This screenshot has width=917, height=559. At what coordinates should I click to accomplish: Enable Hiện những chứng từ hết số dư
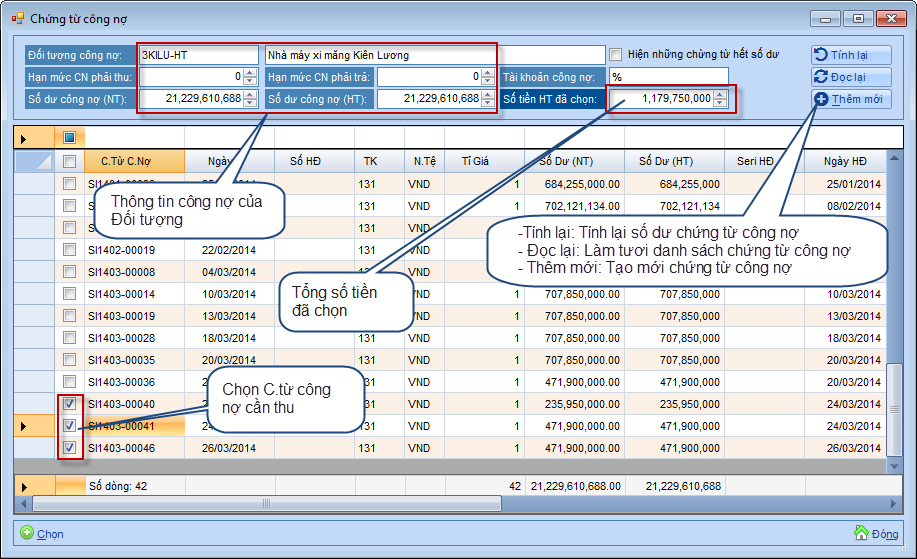click(616, 55)
